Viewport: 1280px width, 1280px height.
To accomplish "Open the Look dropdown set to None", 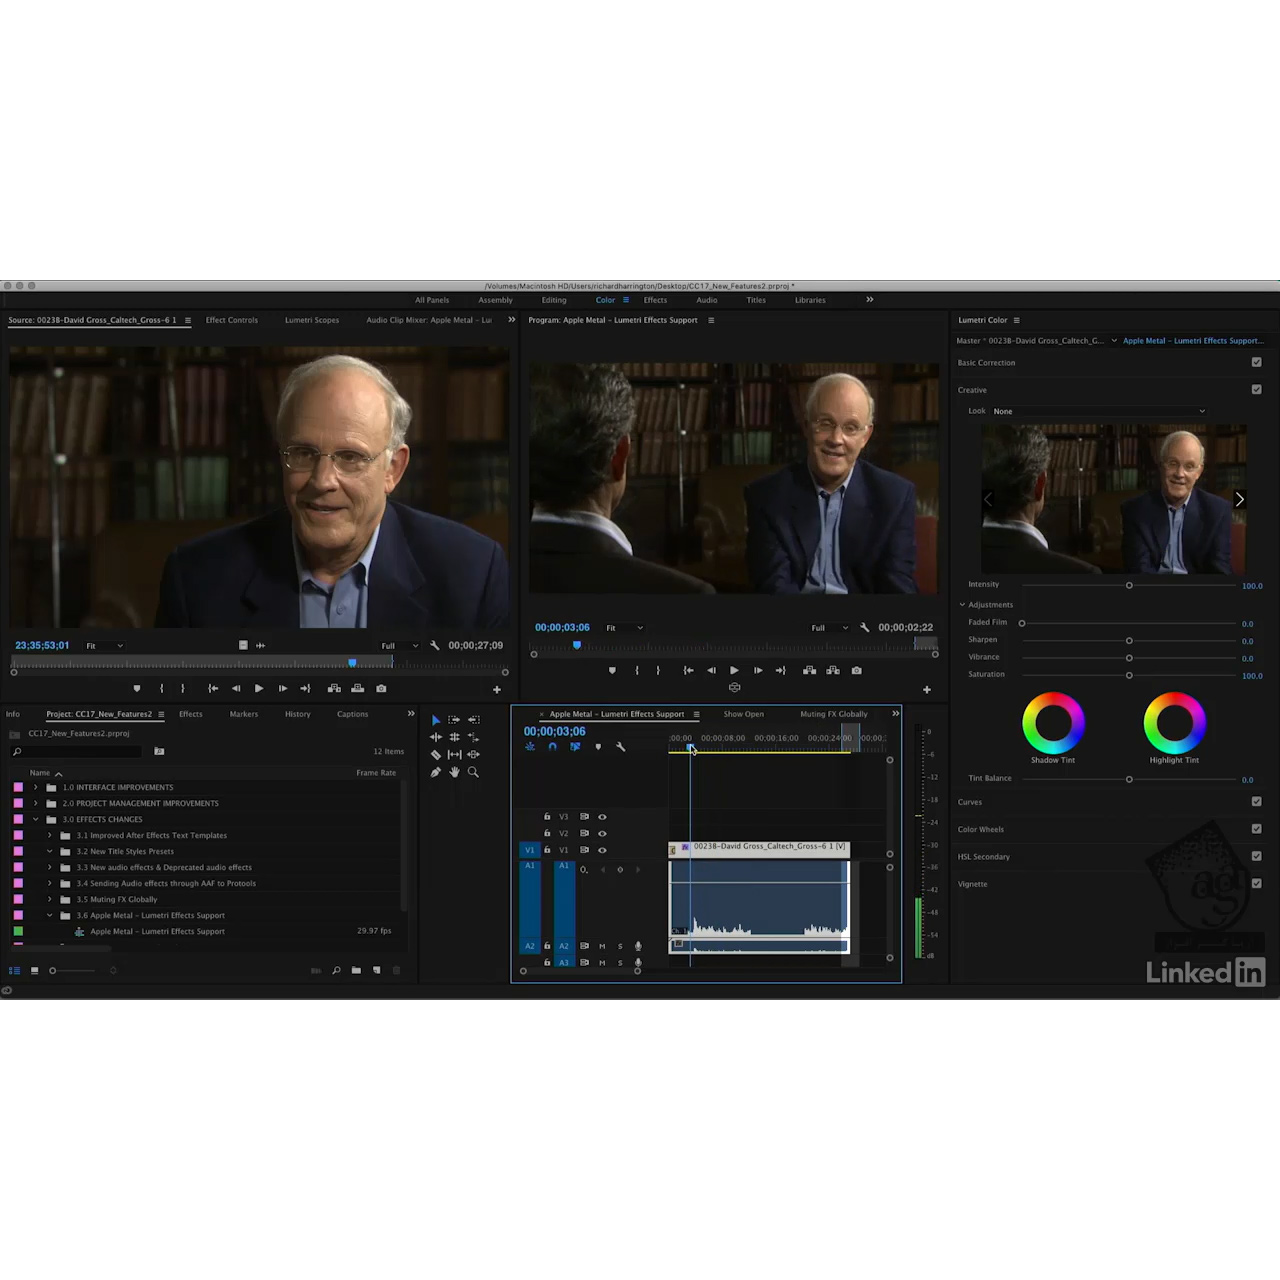I will tap(1099, 411).
